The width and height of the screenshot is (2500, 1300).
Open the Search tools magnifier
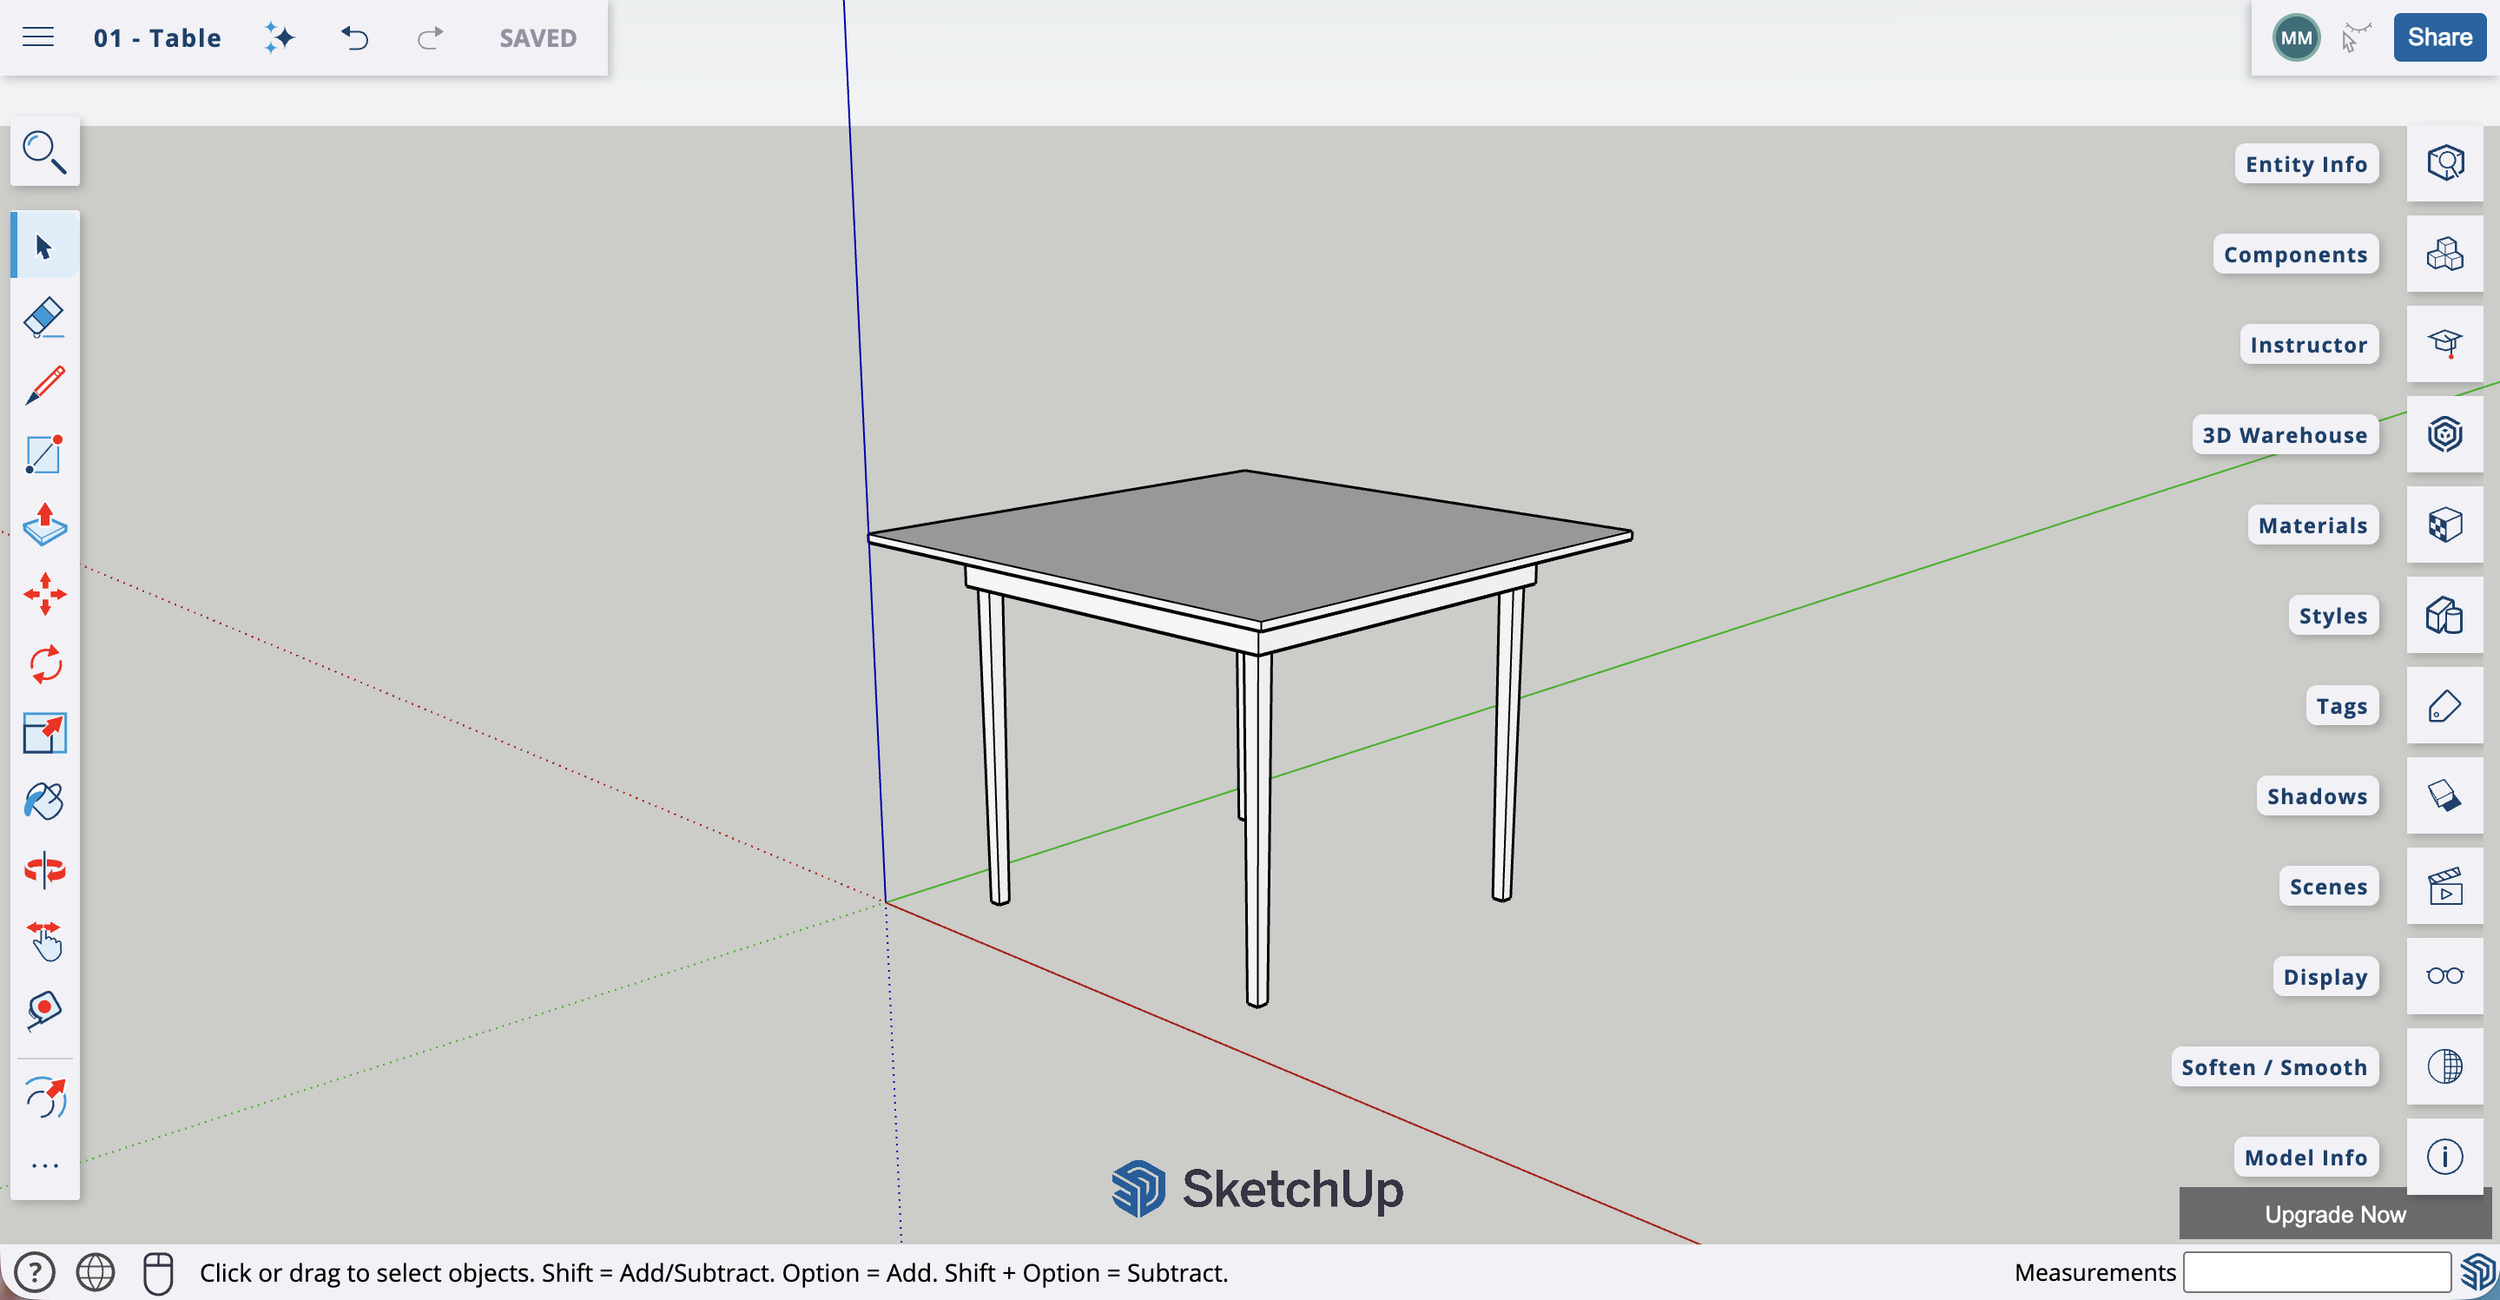[44, 151]
